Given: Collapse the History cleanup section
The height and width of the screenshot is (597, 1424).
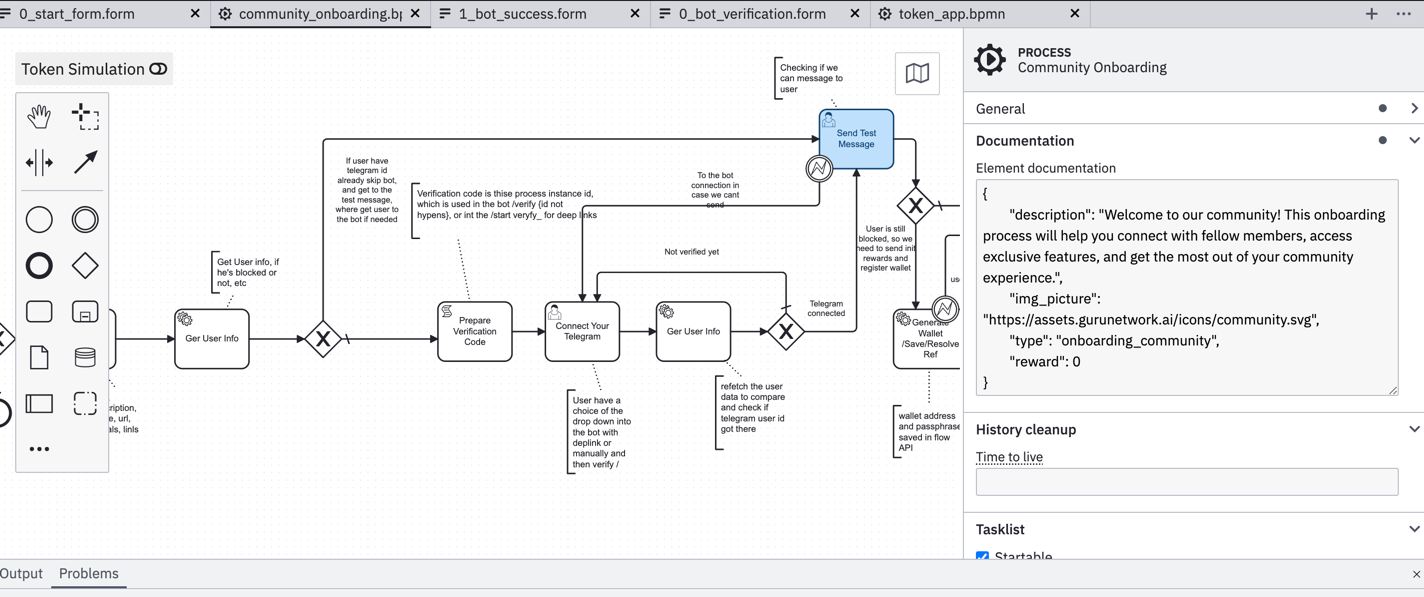Looking at the screenshot, I should click(x=1414, y=429).
